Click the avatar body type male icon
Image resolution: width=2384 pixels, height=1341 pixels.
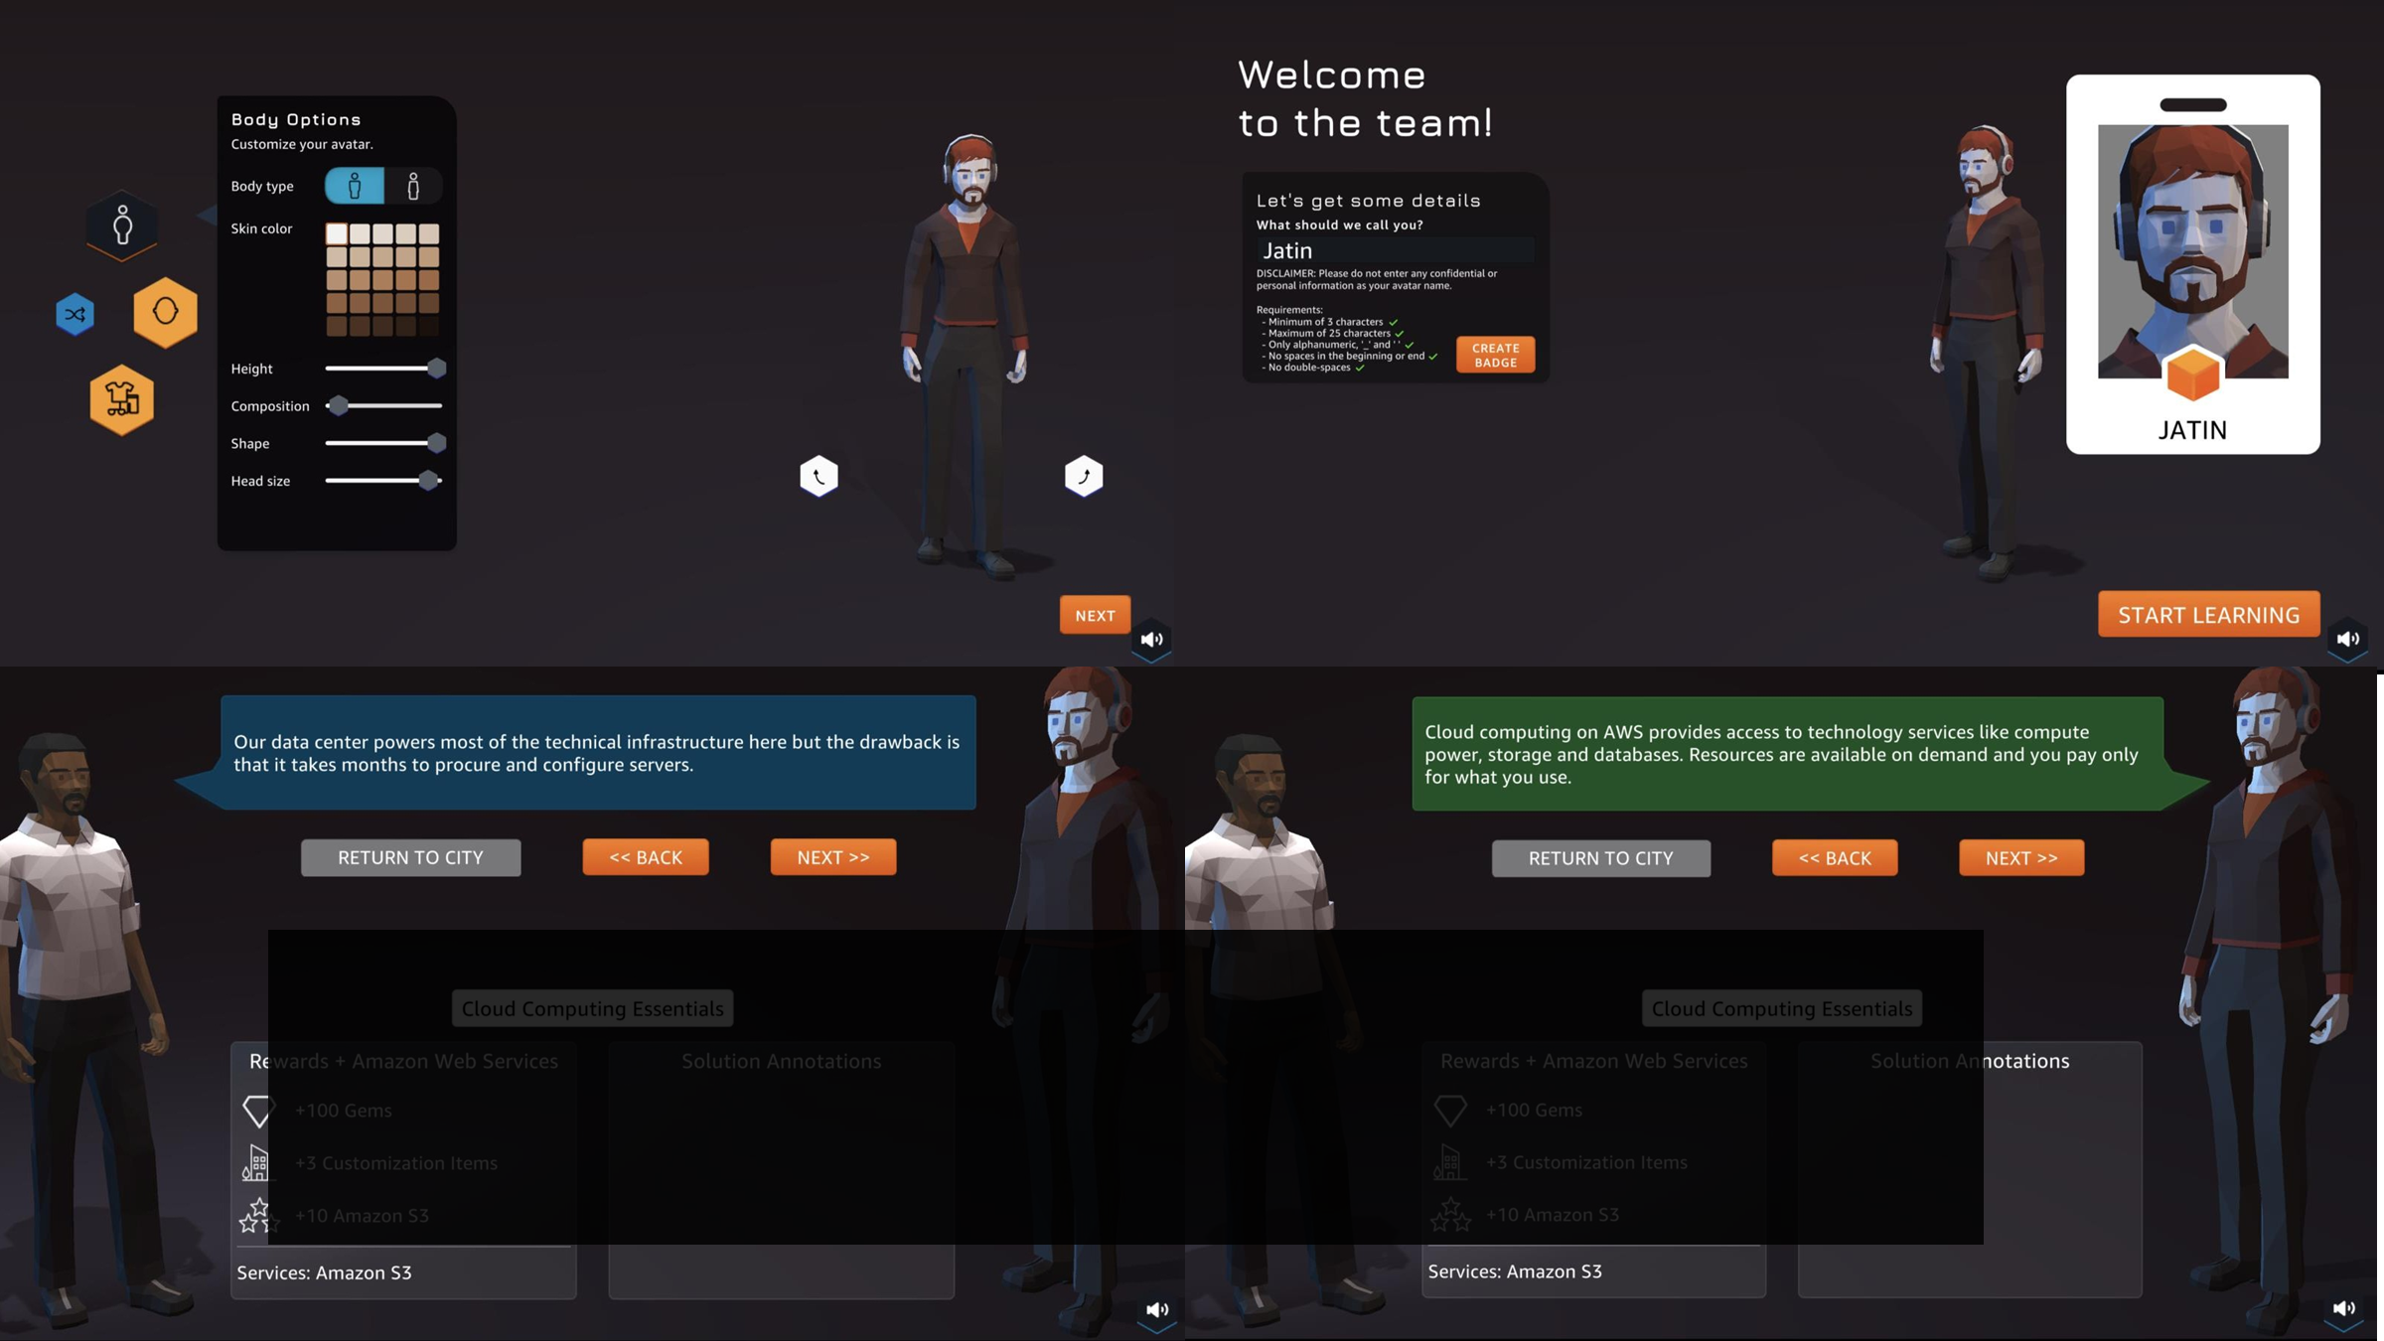pos(355,185)
